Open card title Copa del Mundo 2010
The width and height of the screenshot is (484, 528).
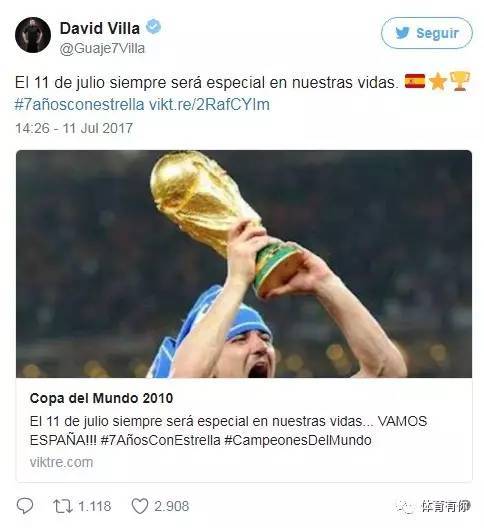pos(101,398)
